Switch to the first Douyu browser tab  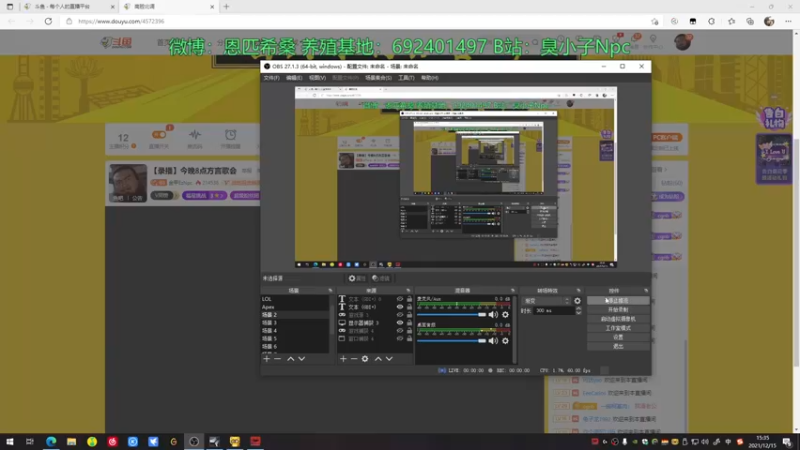[69, 7]
